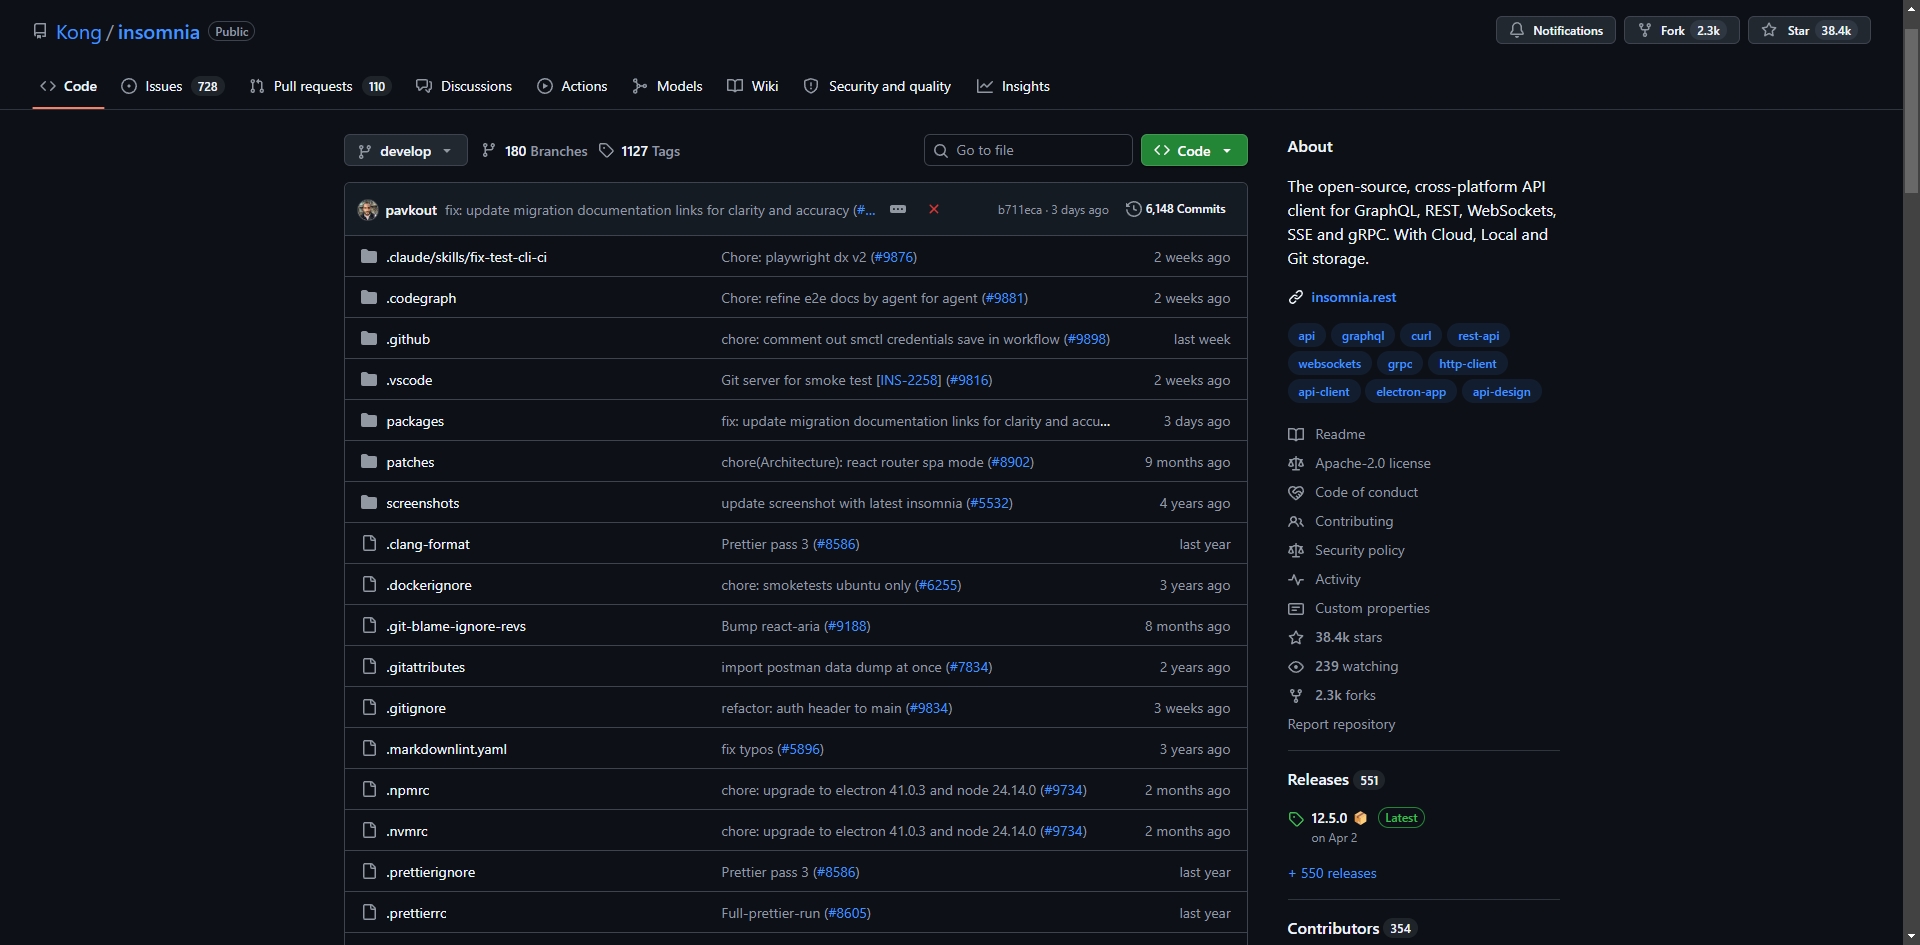Click Report repository
1920x945 pixels.
[x=1341, y=724]
